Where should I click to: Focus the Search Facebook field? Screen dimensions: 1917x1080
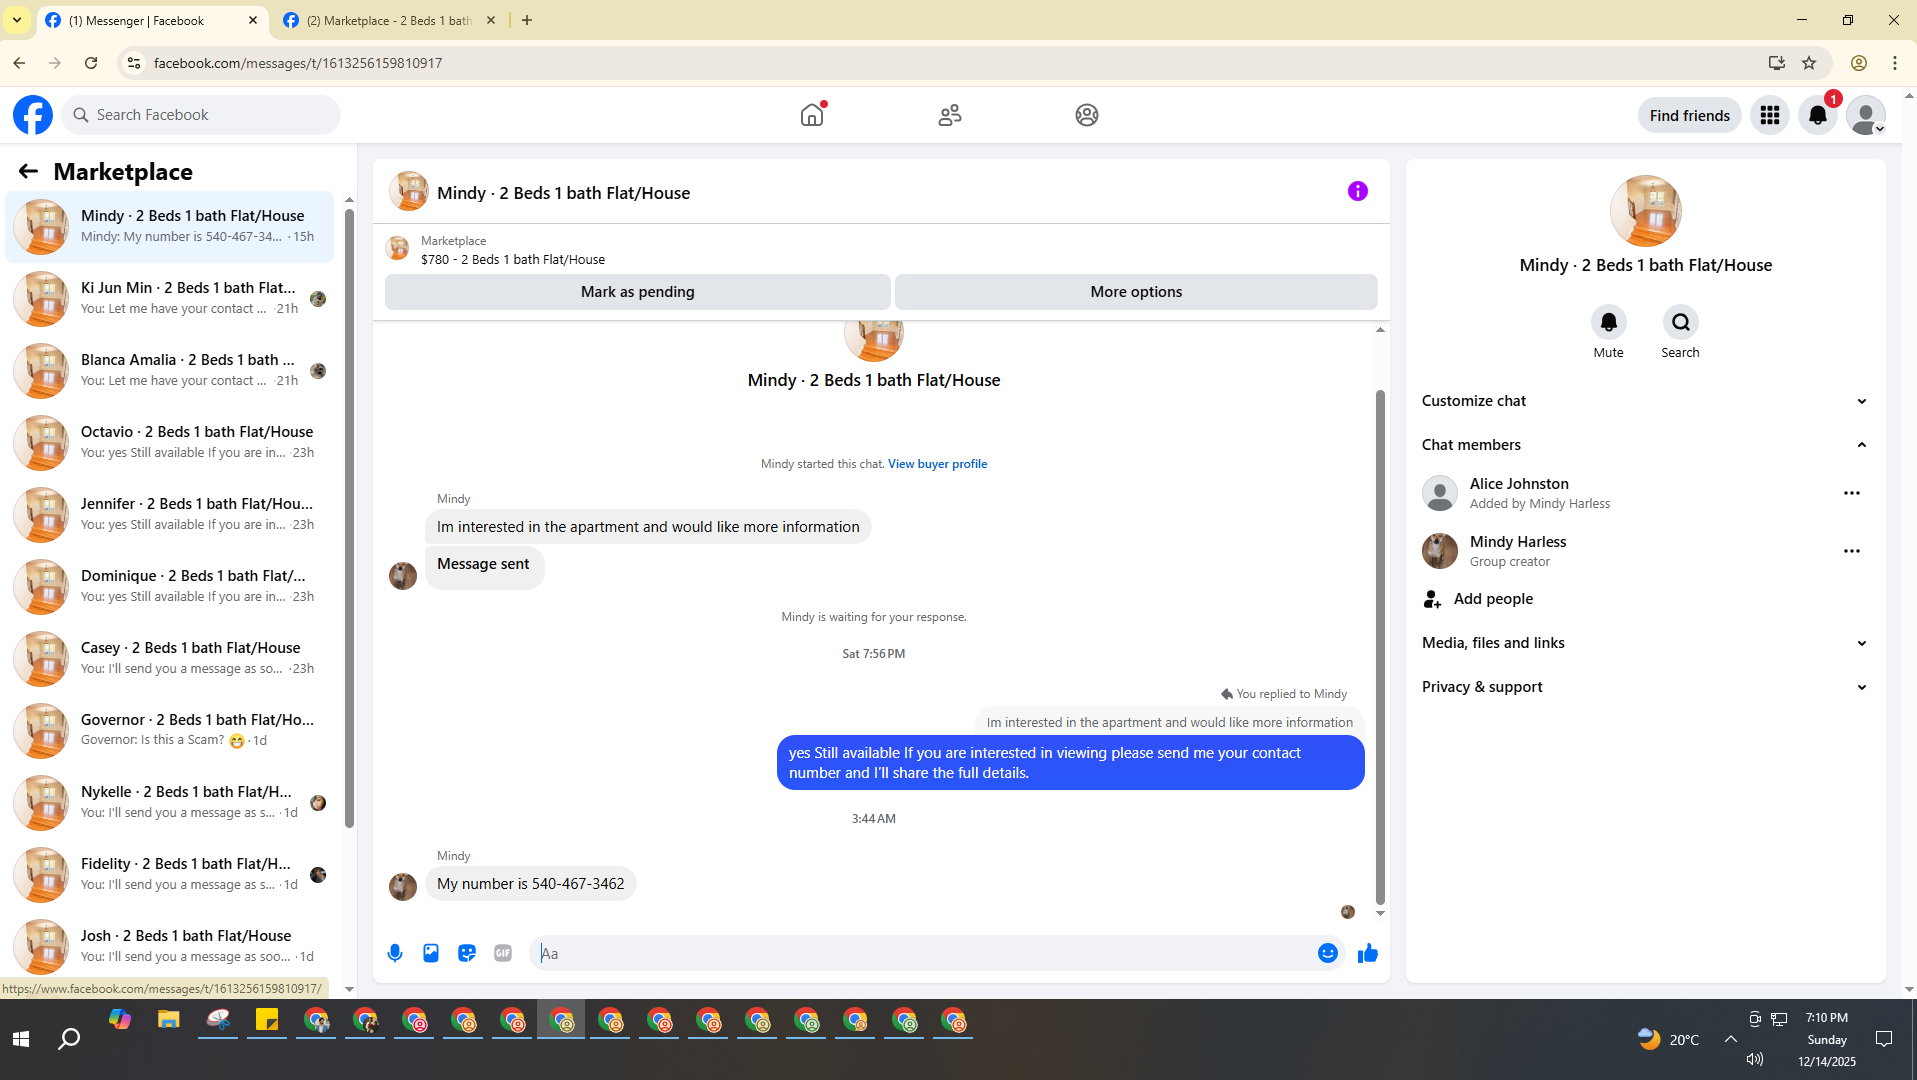(x=201, y=115)
